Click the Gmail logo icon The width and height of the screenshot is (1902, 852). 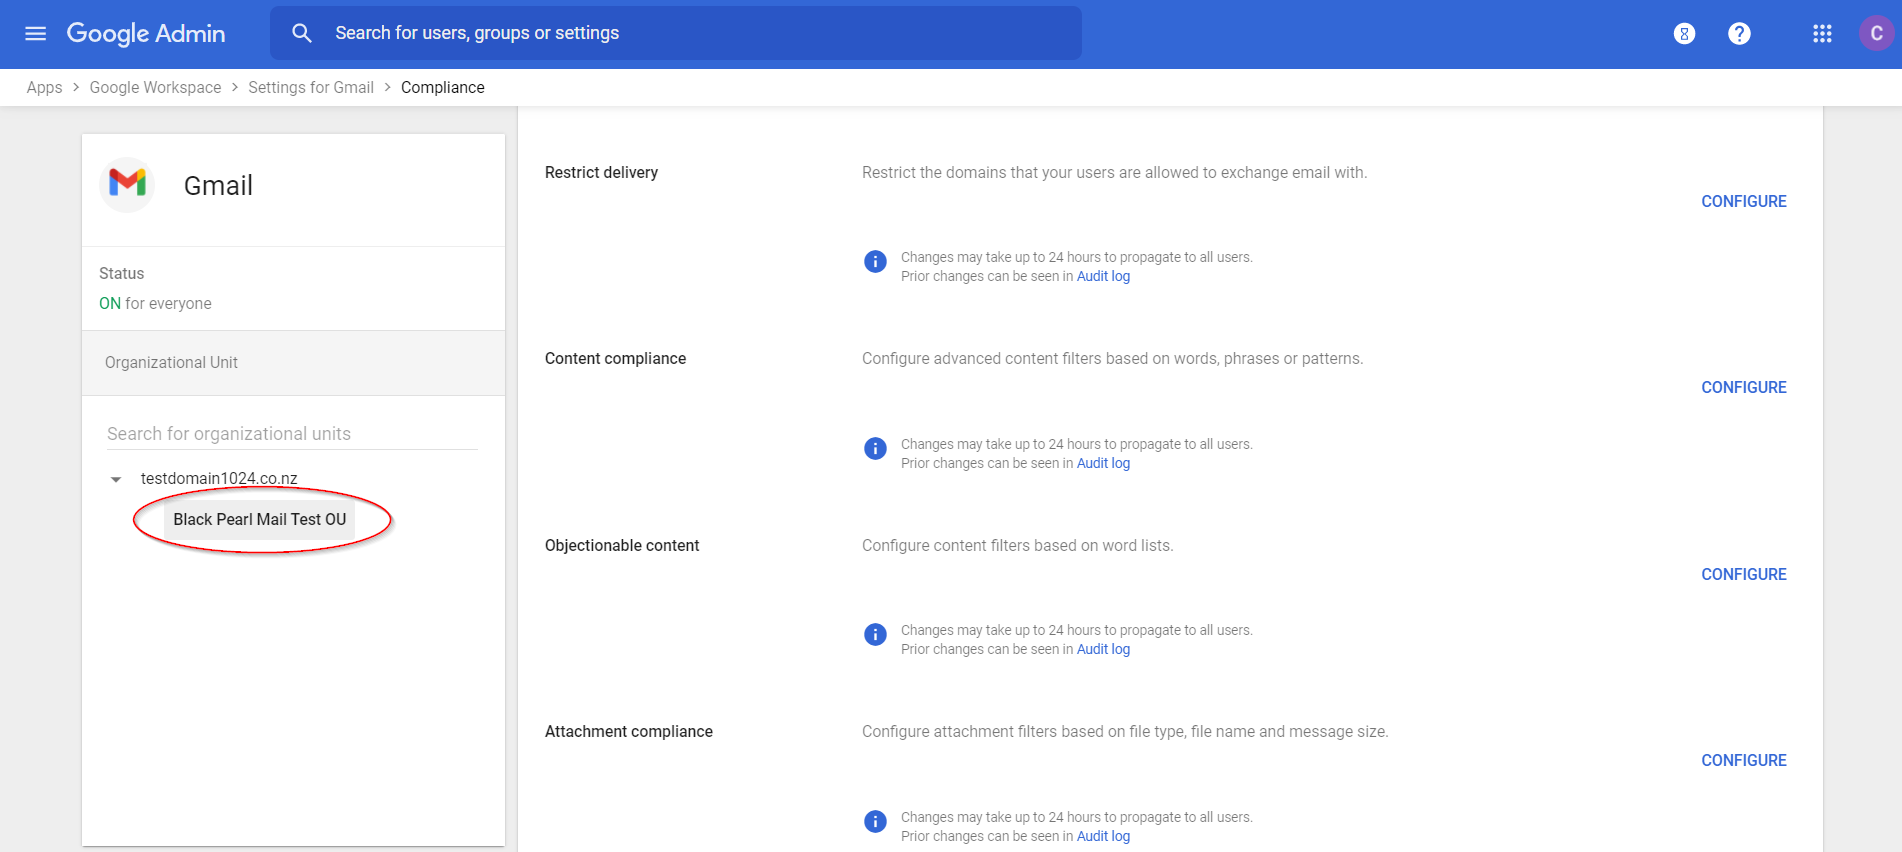[x=128, y=183]
